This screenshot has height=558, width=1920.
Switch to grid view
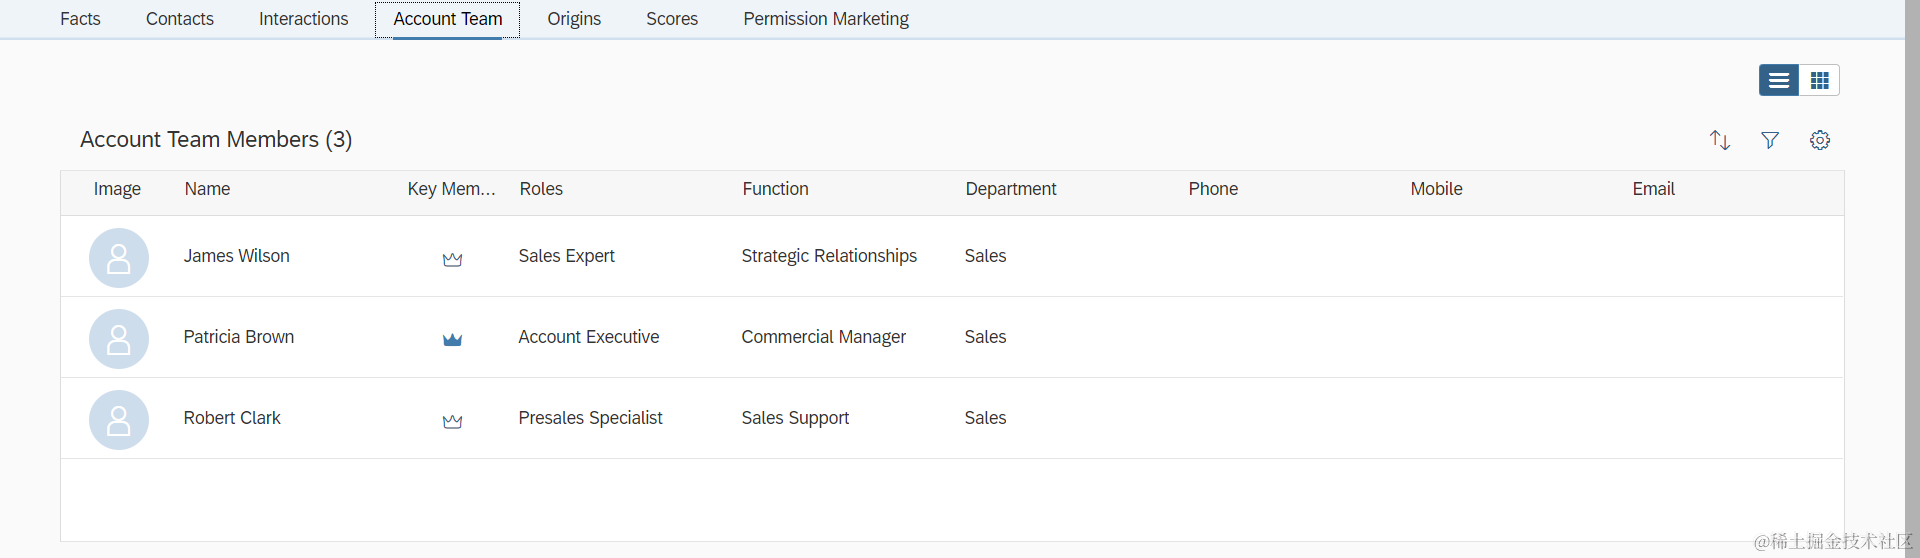pos(1819,80)
